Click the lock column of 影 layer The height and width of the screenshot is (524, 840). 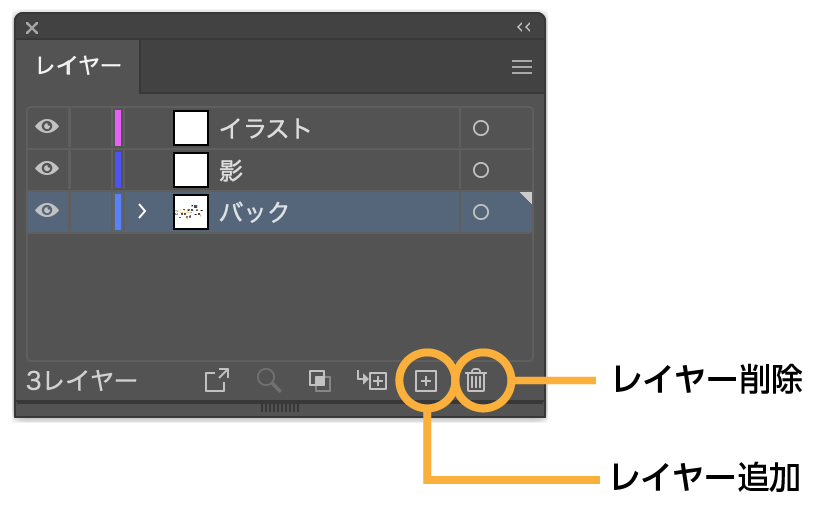click(x=91, y=169)
